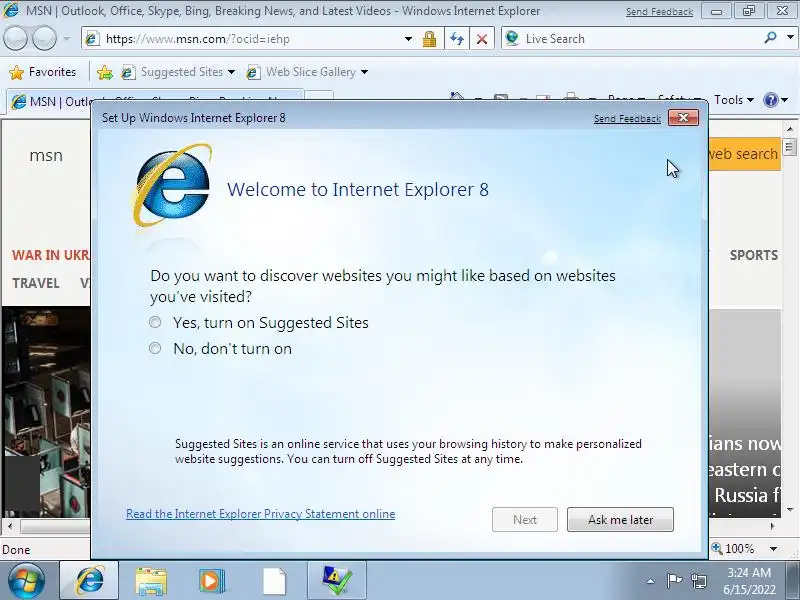Click the horizontal scrollbar right arrow
800x600 pixels.
[772, 526]
